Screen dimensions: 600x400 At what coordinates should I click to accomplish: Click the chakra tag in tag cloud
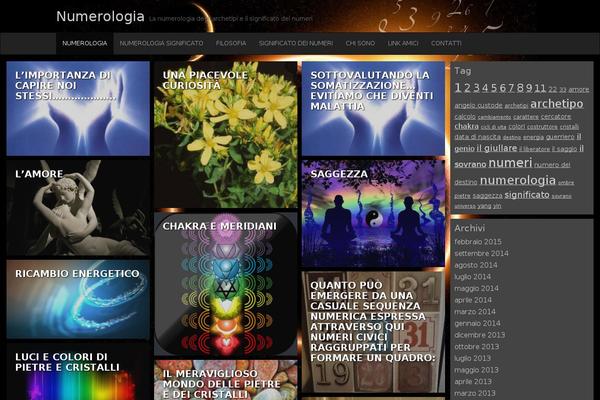(466, 126)
